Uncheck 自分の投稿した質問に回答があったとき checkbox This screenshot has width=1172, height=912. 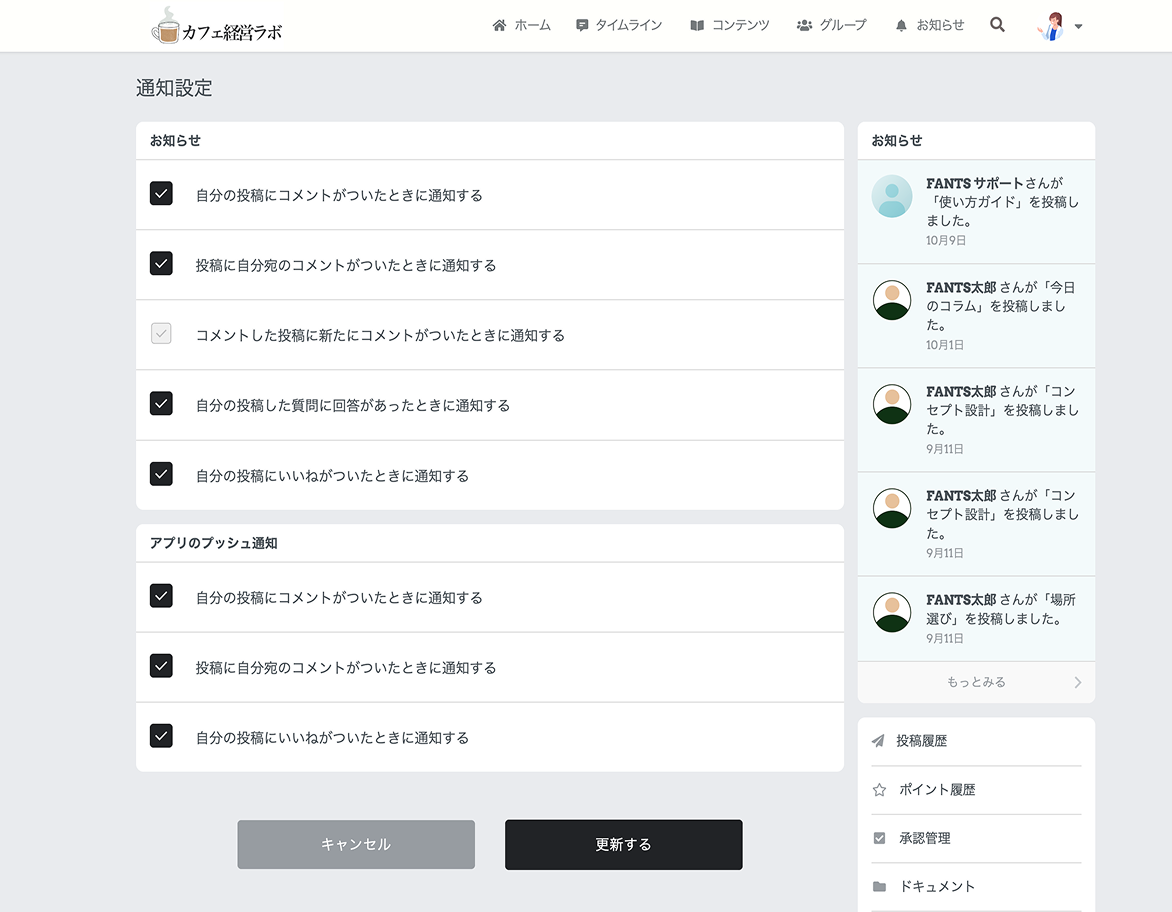click(161, 404)
